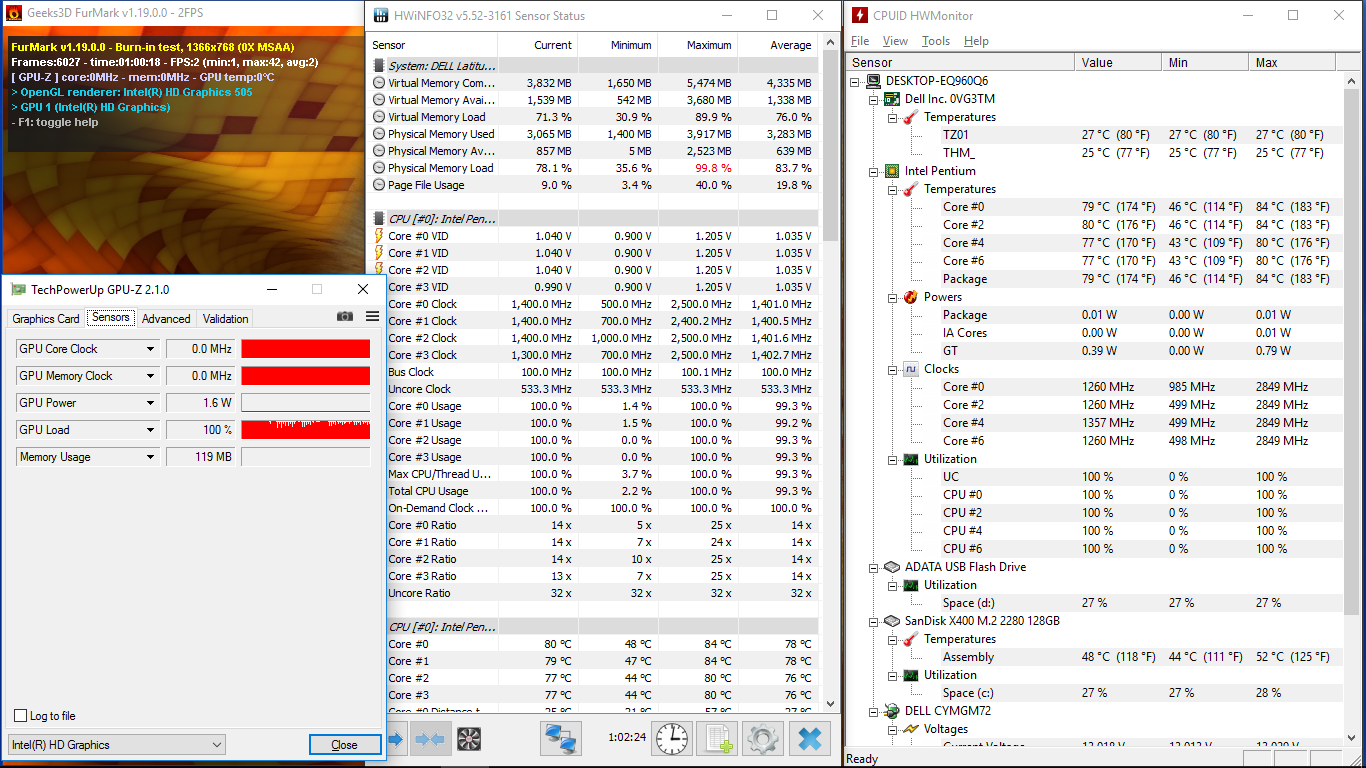Image resolution: width=1366 pixels, height=768 pixels.
Task: Enable the Log to file checkbox
Action: [21, 716]
